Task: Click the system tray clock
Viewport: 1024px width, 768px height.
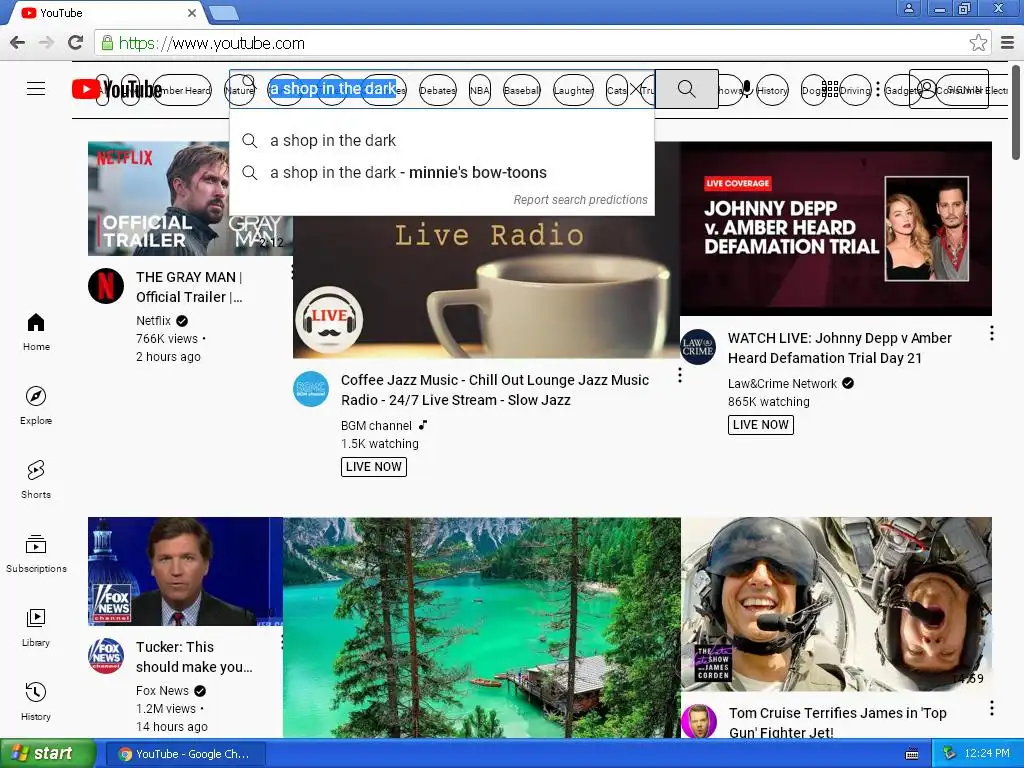Action: pos(986,754)
